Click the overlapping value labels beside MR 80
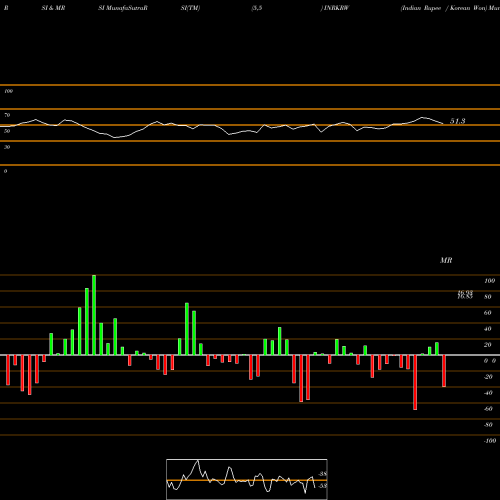500x500 pixels. click(x=465, y=294)
